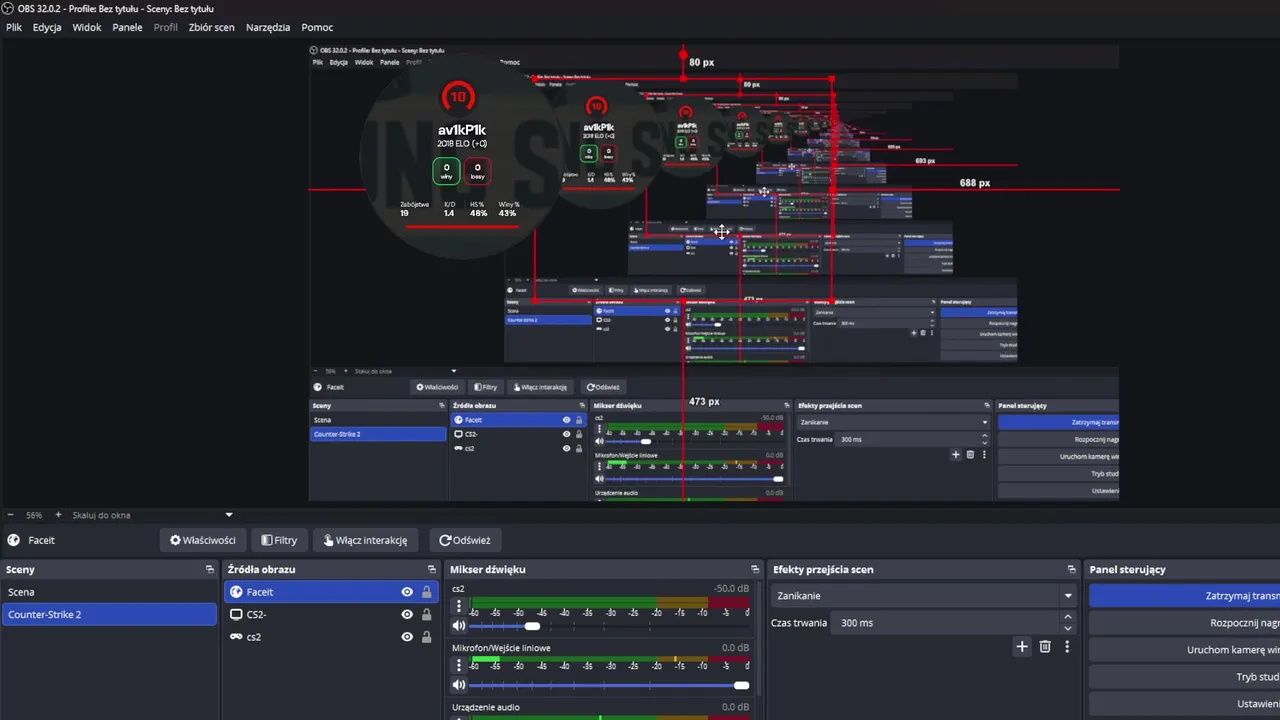Viewport: 1280px width, 720px height.
Task: Add a transition with the plus icon
Action: (1022, 647)
